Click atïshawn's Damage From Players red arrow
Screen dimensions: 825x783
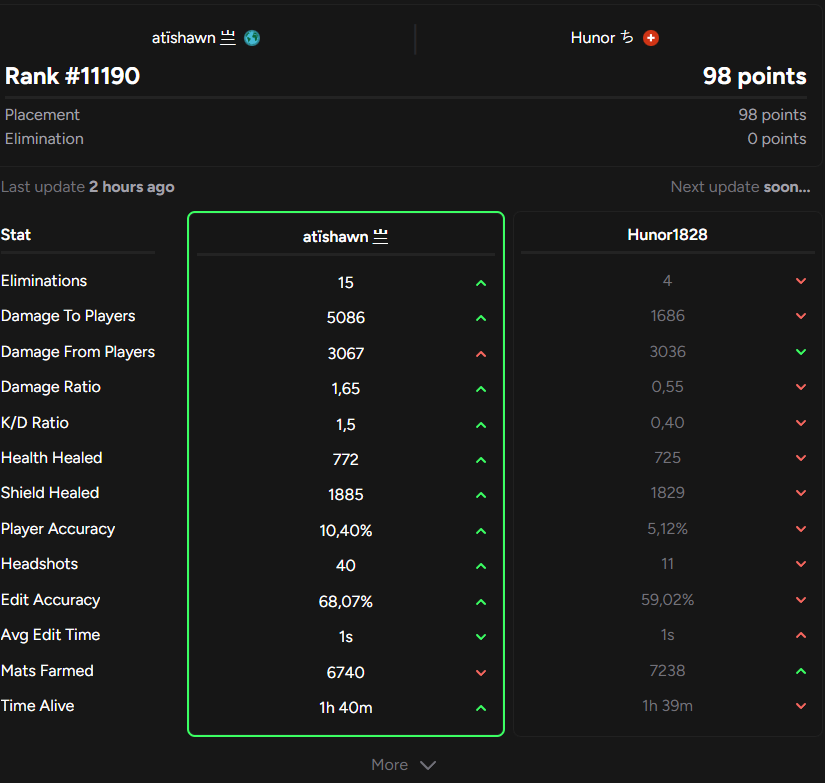tap(481, 354)
